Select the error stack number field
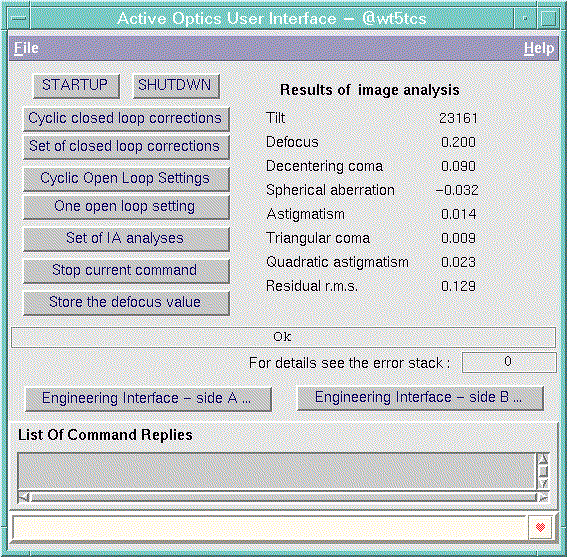567x557 pixels. coord(509,362)
